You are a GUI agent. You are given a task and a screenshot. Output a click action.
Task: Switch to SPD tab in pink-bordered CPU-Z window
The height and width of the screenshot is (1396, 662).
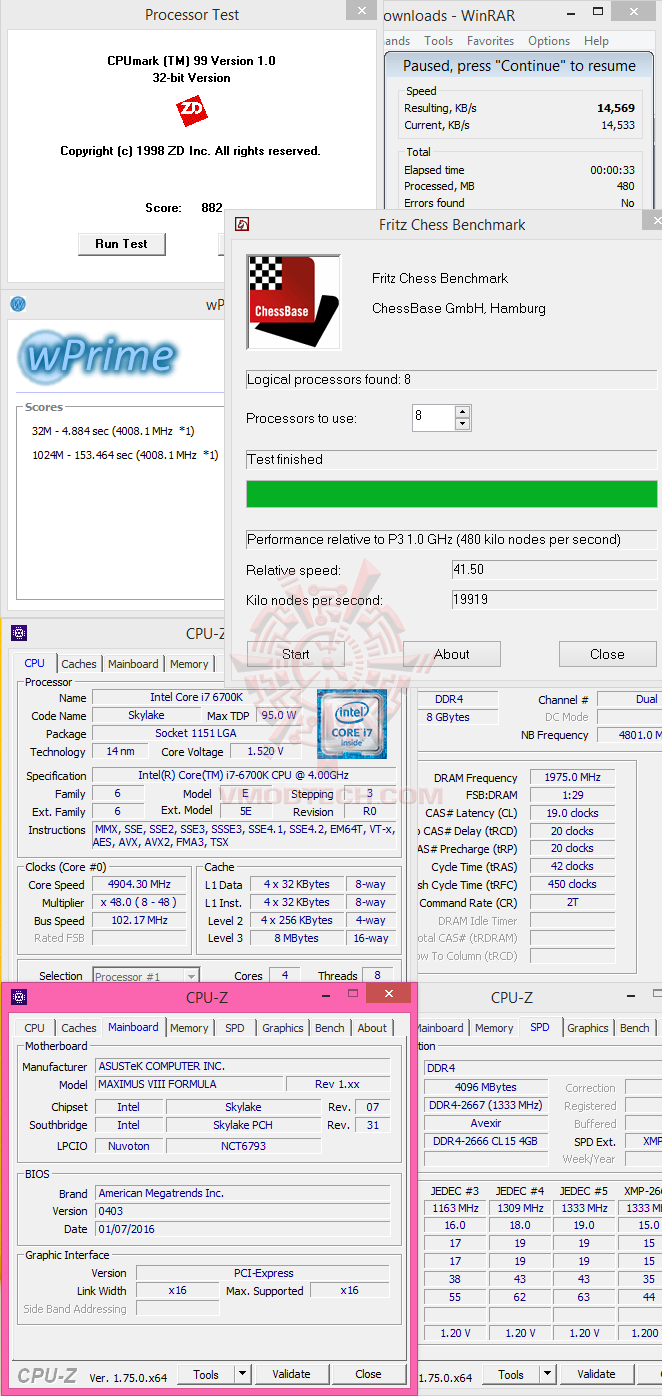(x=234, y=1028)
